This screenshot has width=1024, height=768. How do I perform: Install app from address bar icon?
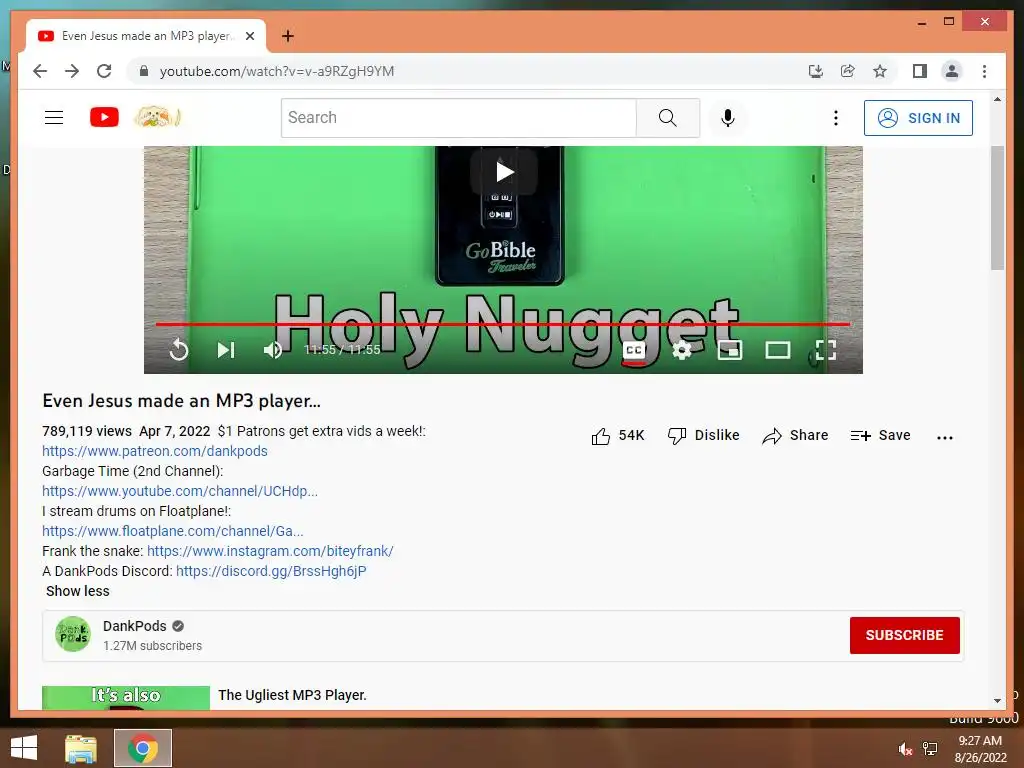pos(816,71)
